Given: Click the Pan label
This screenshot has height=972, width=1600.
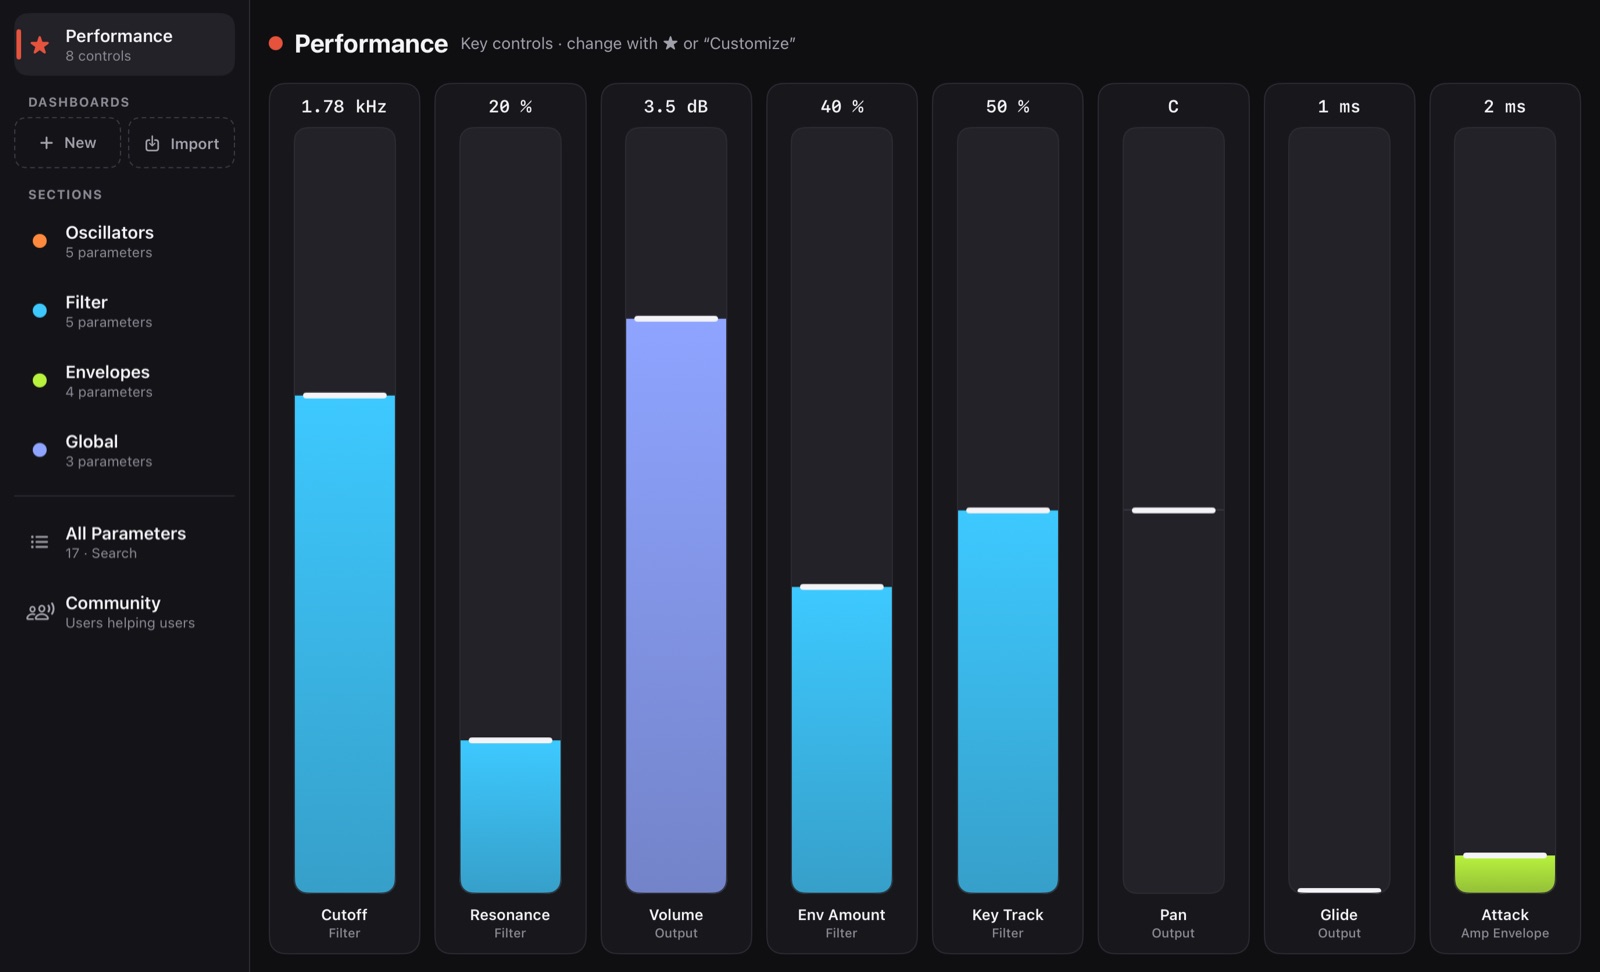Looking at the screenshot, I should [1173, 915].
